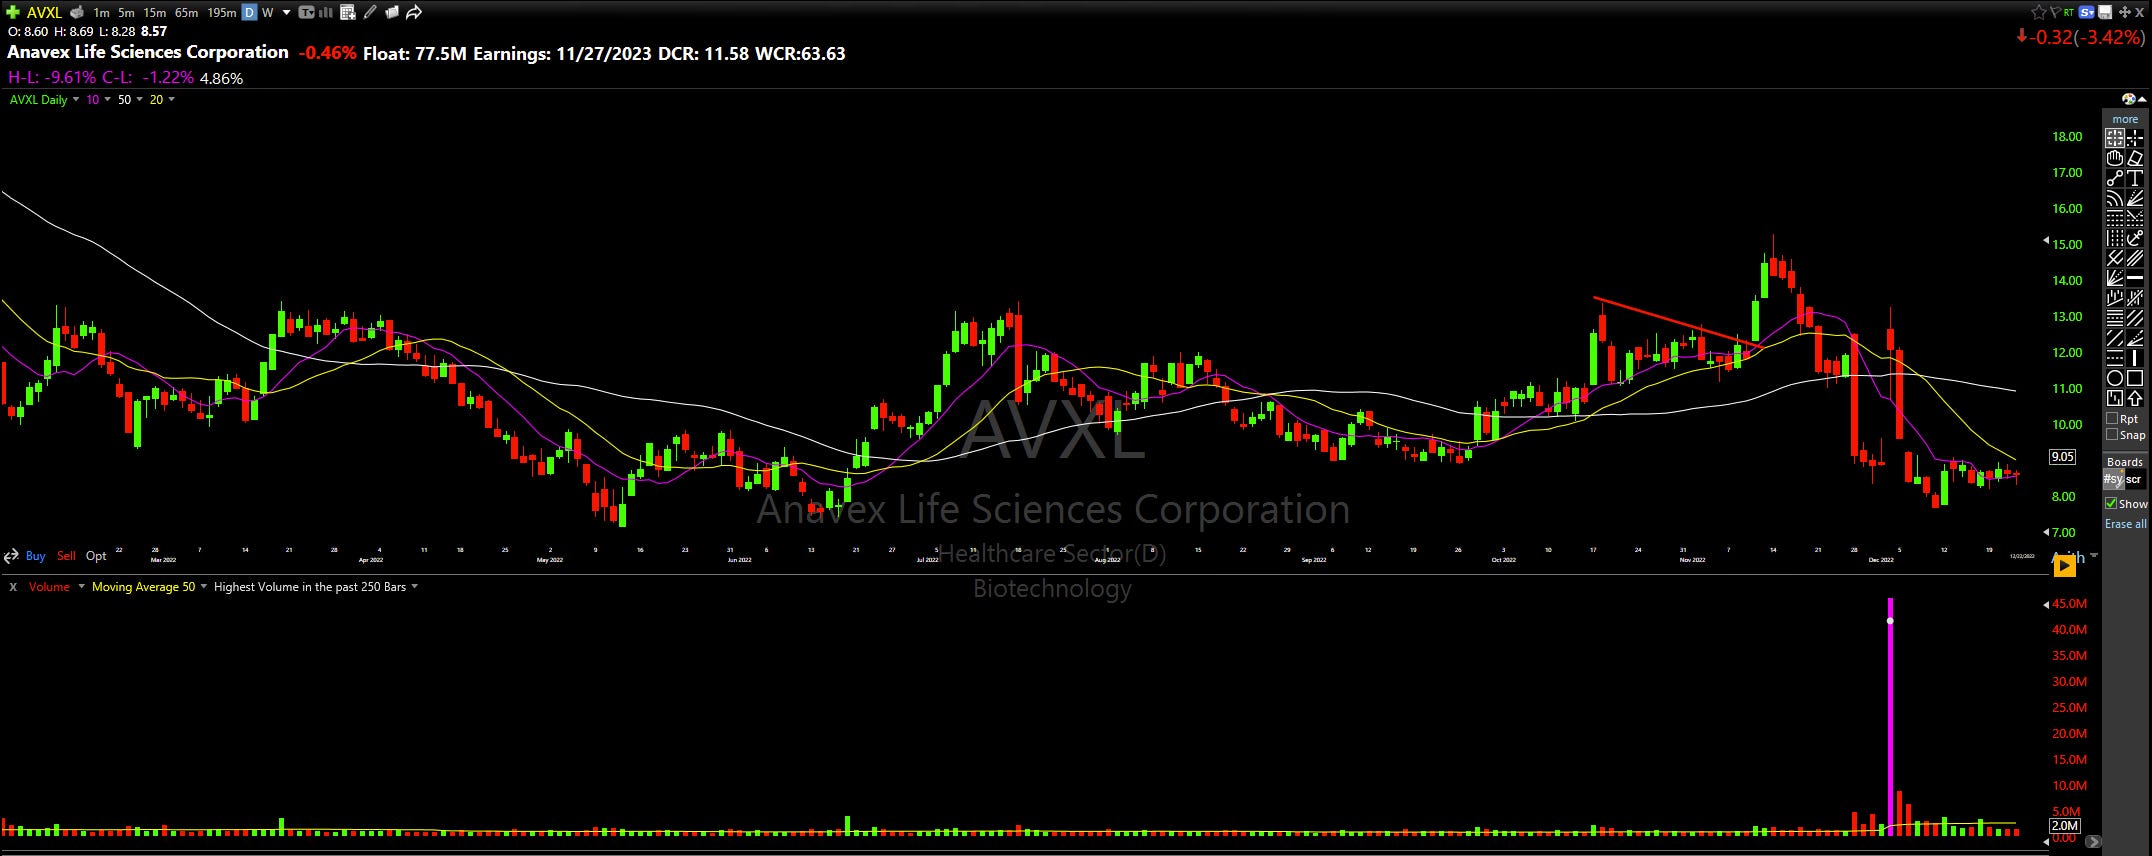Select the scr board
The width and height of the screenshot is (2152, 856).
coord(2134,480)
